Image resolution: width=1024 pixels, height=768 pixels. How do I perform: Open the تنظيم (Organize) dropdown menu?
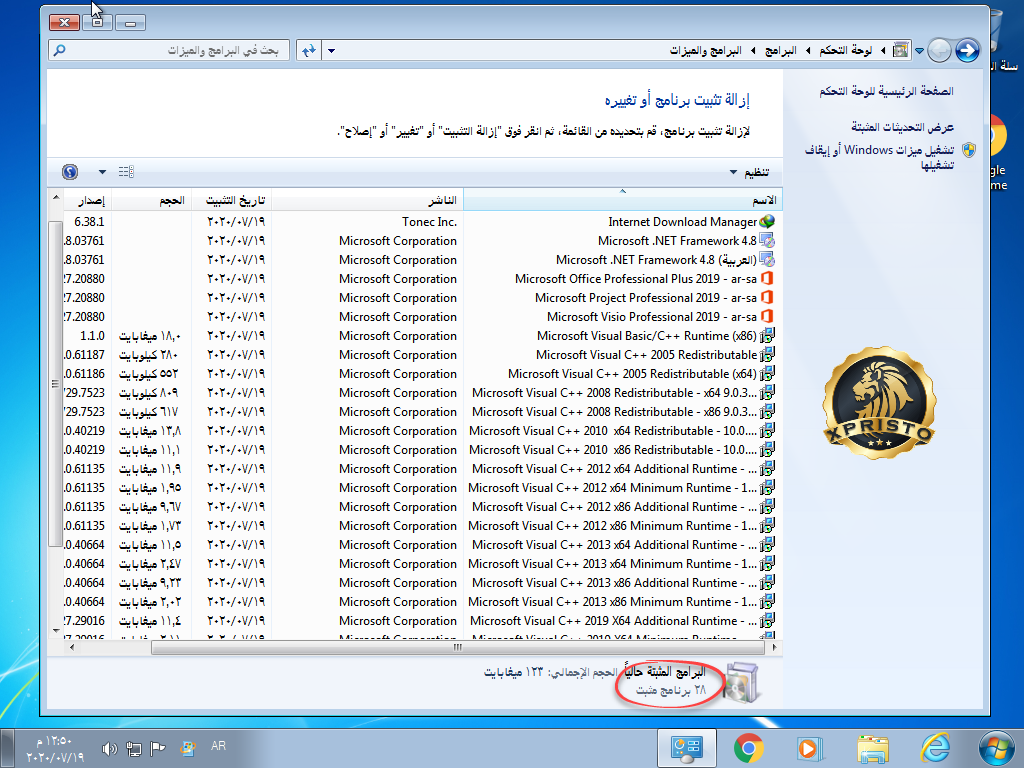(x=750, y=172)
